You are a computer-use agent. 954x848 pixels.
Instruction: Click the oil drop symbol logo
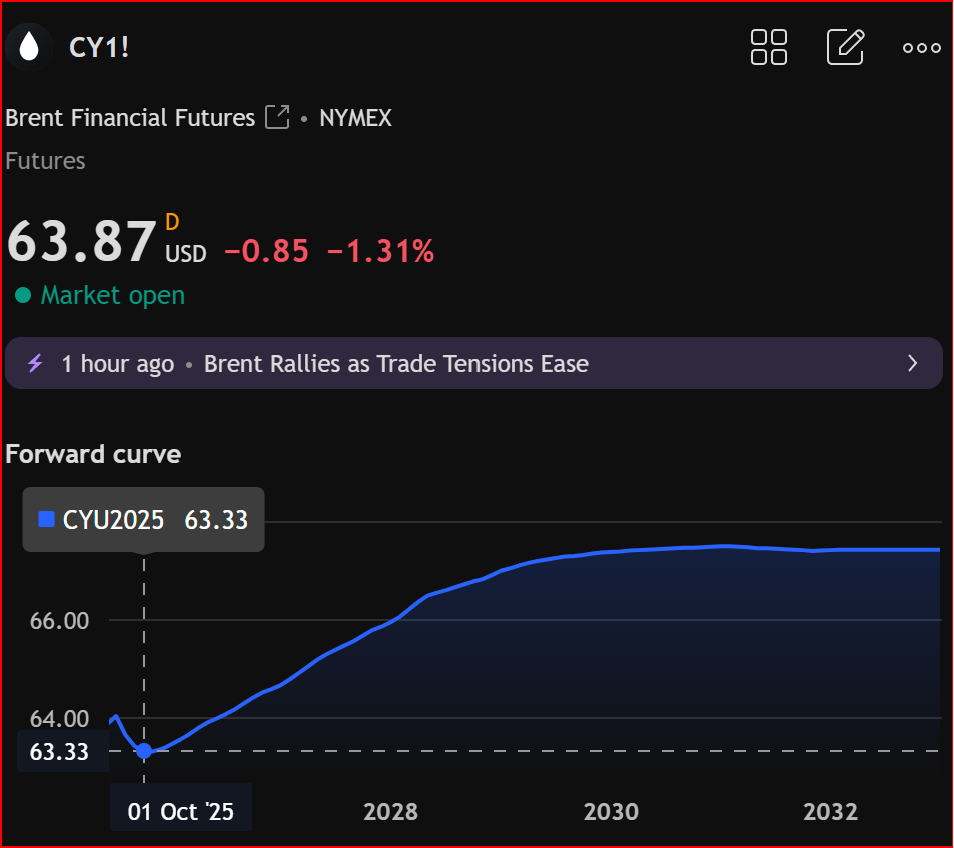[x=29, y=47]
